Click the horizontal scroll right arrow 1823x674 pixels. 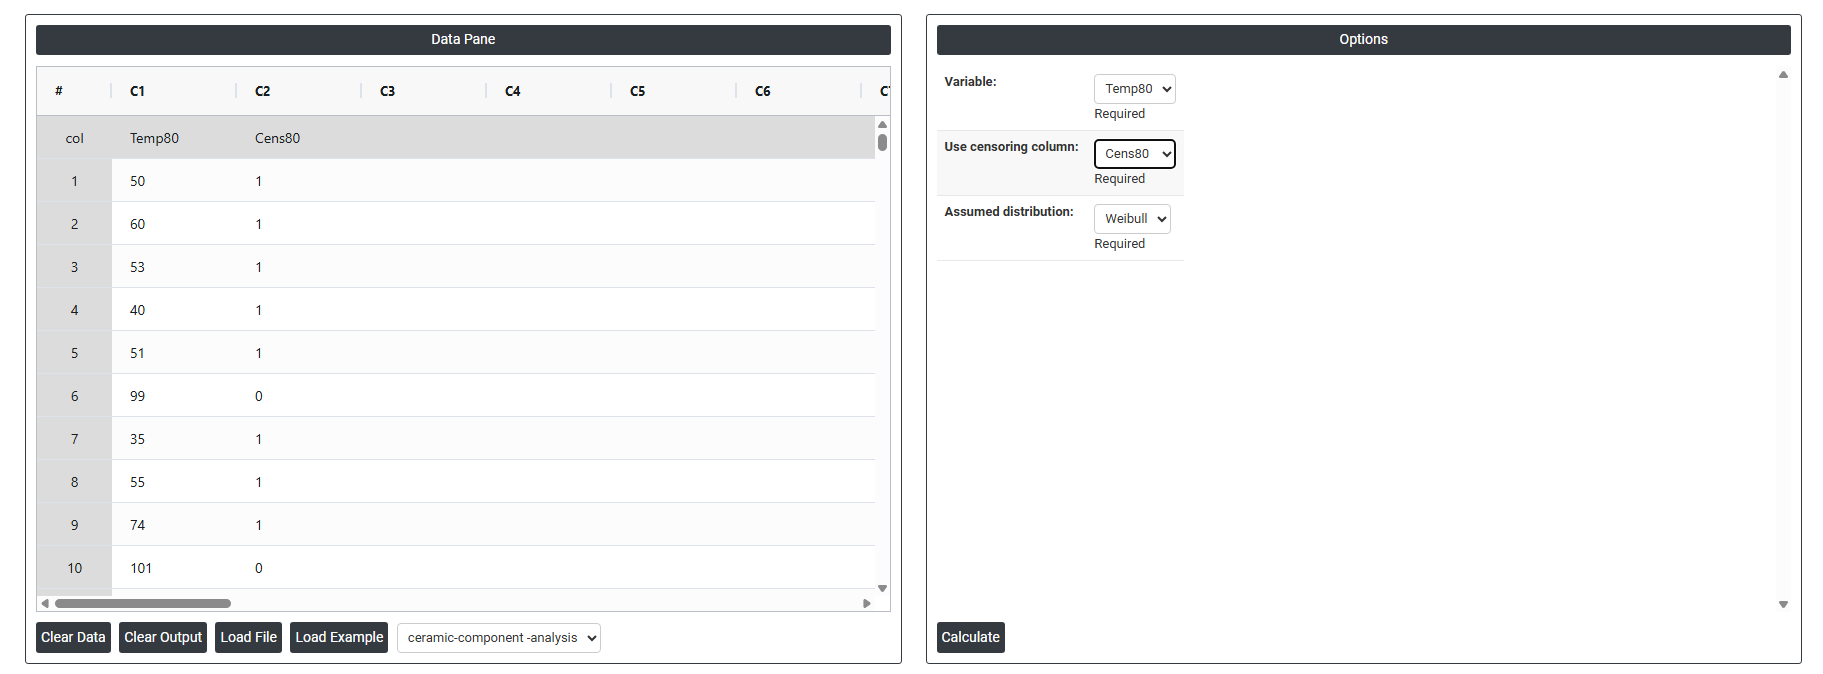pyautogui.click(x=866, y=603)
